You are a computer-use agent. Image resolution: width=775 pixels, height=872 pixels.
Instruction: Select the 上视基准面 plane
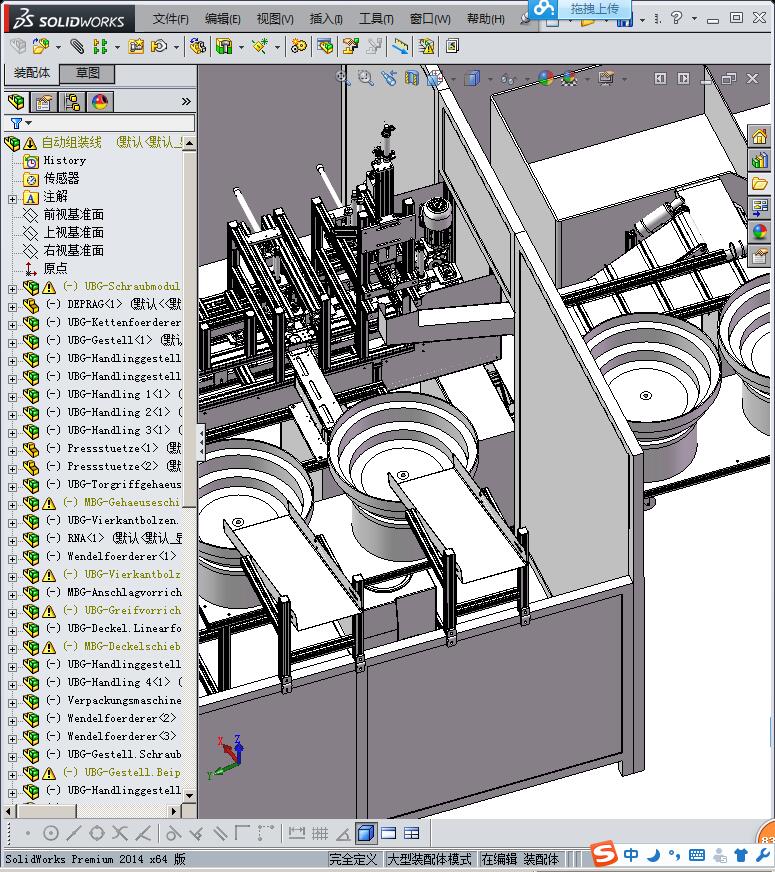point(73,232)
